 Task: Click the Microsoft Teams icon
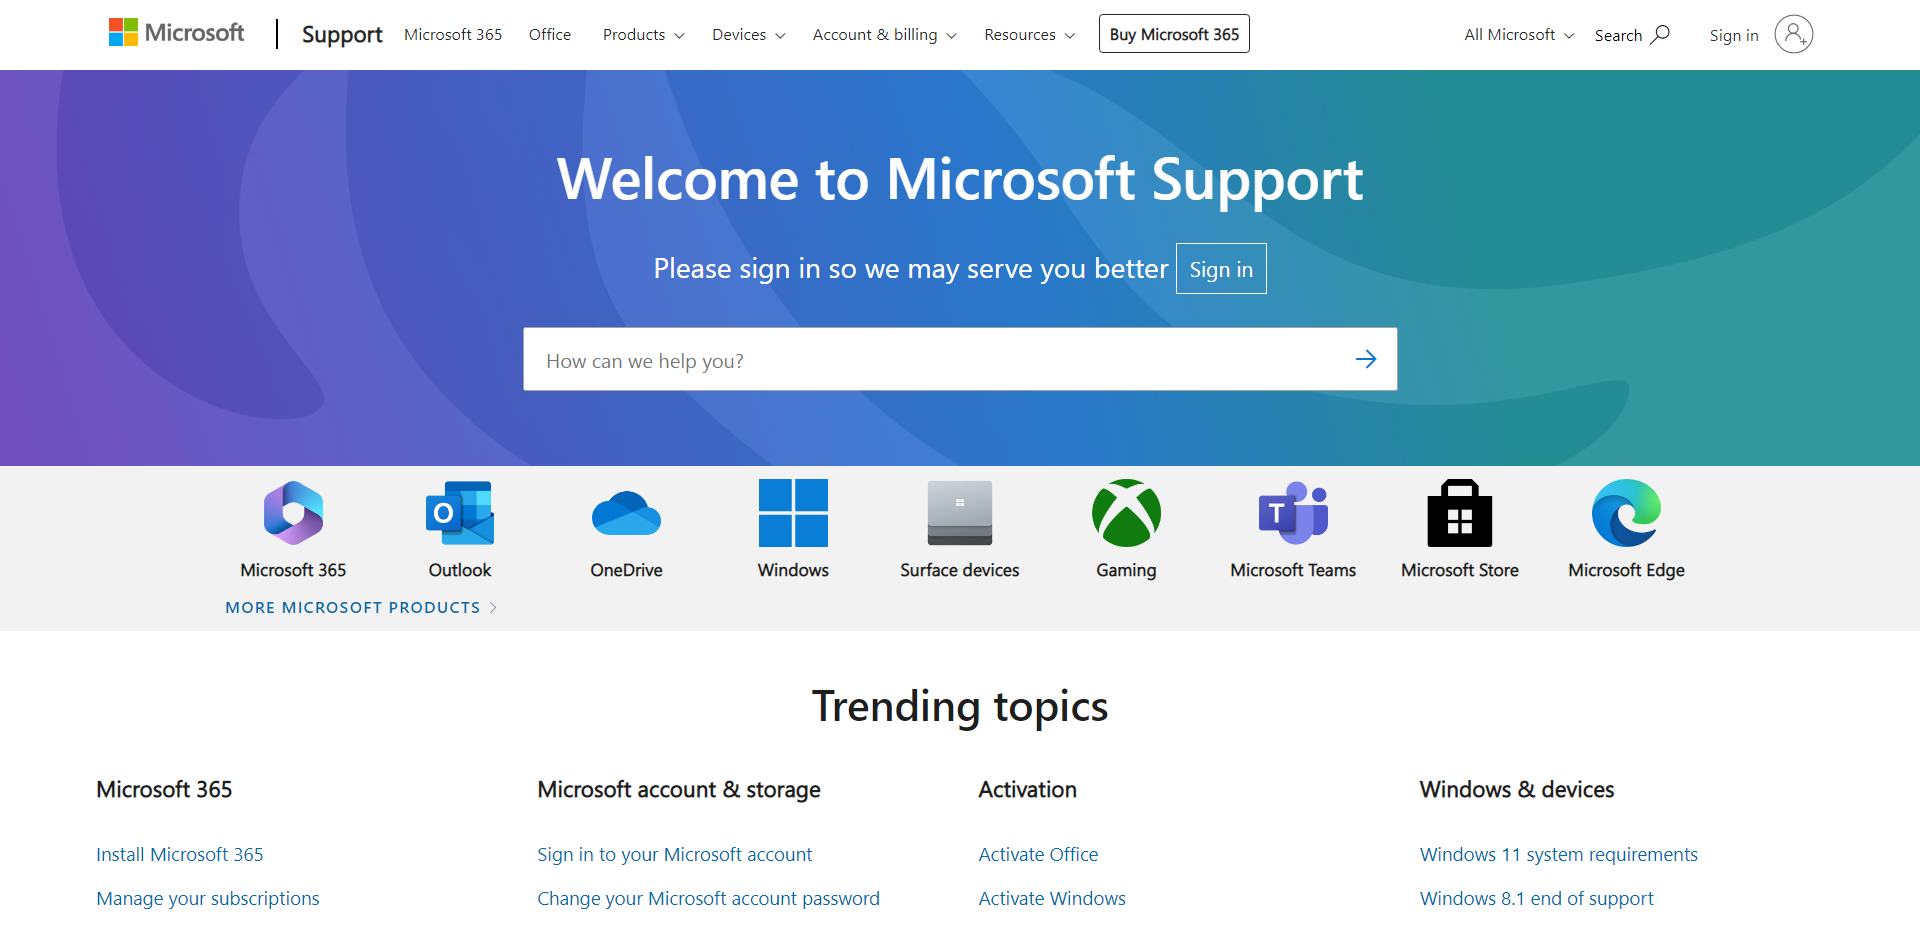coord(1293,513)
